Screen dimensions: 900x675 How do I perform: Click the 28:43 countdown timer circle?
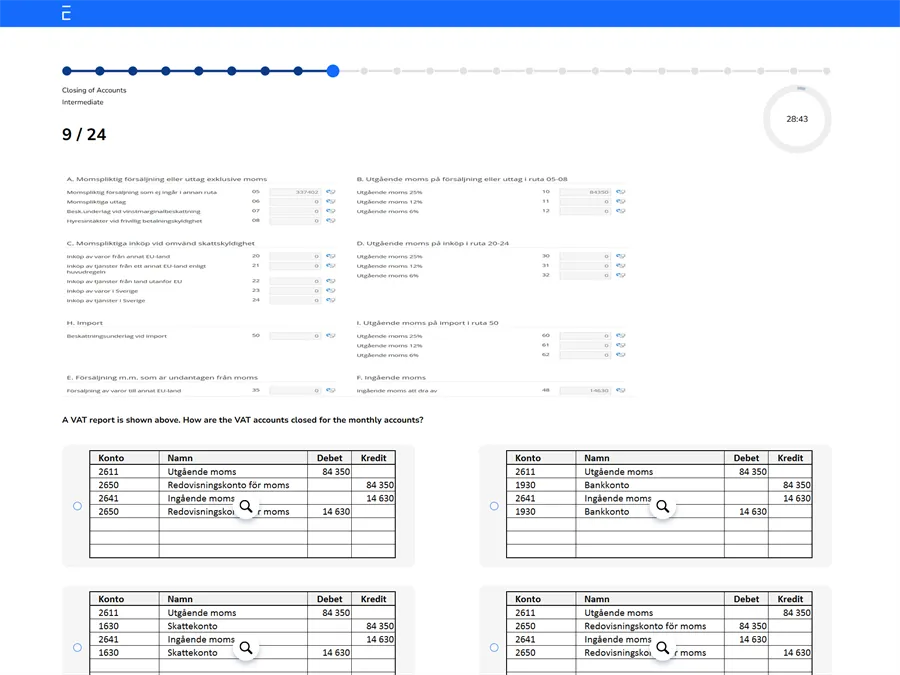(x=796, y=119)
